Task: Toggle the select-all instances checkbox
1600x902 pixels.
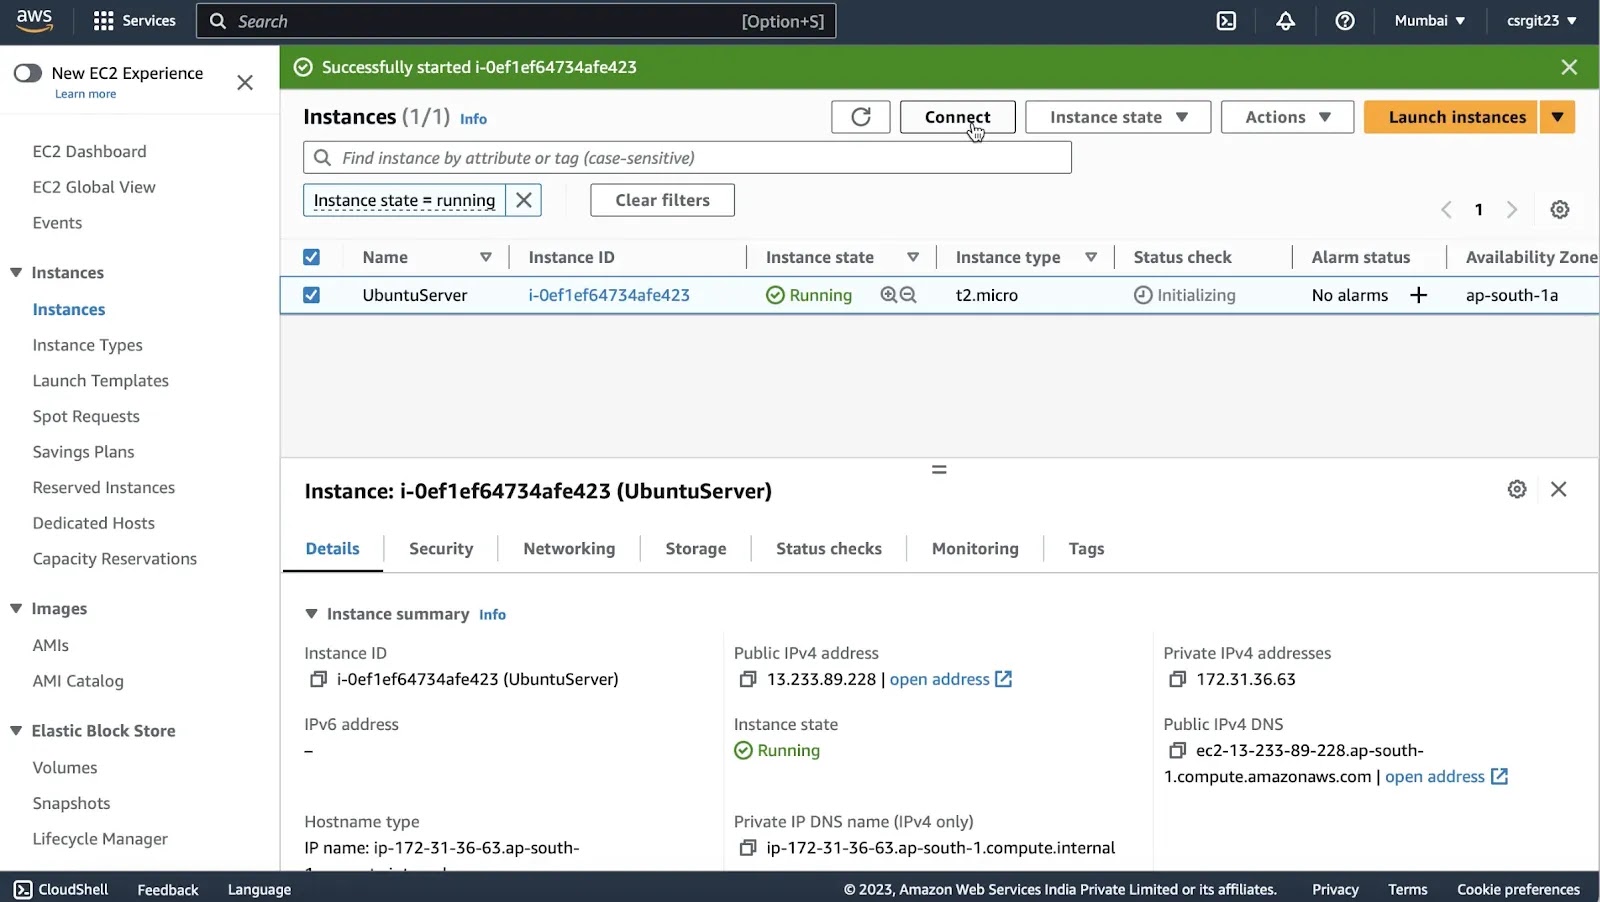Action: 311,257
